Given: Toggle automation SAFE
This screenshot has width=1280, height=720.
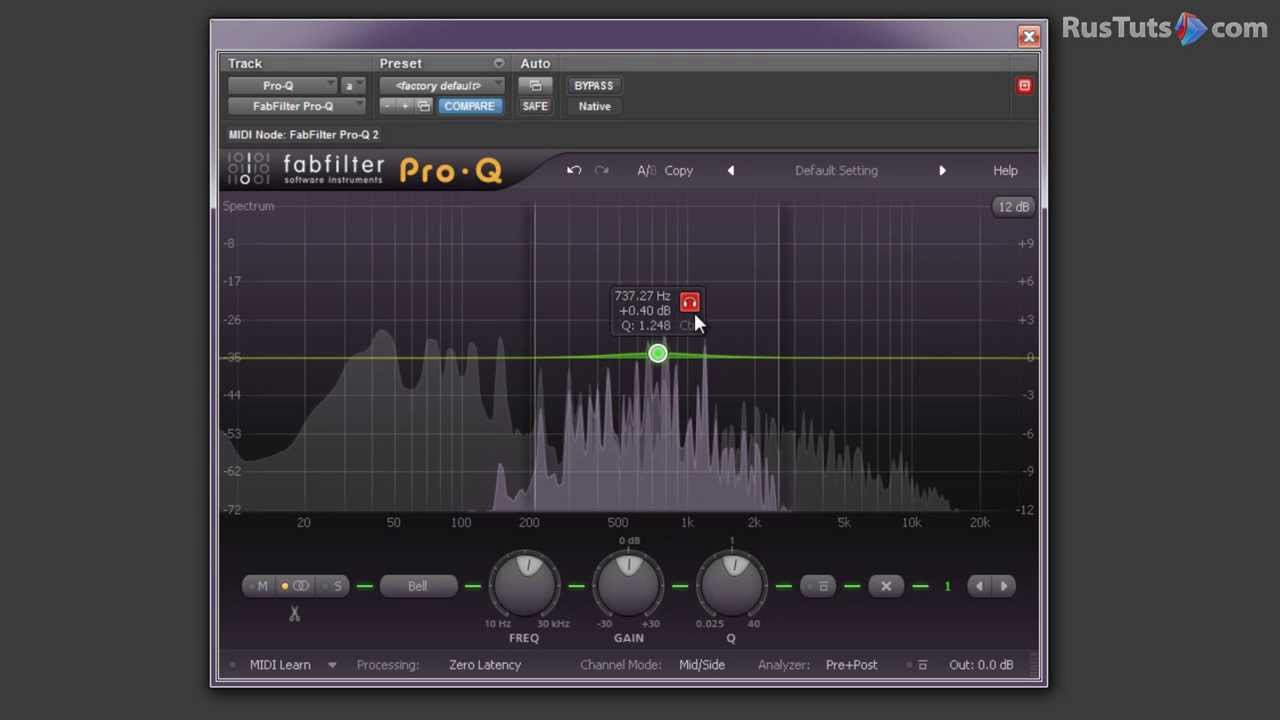Looking at the screenshot, I should pos(535,106).
